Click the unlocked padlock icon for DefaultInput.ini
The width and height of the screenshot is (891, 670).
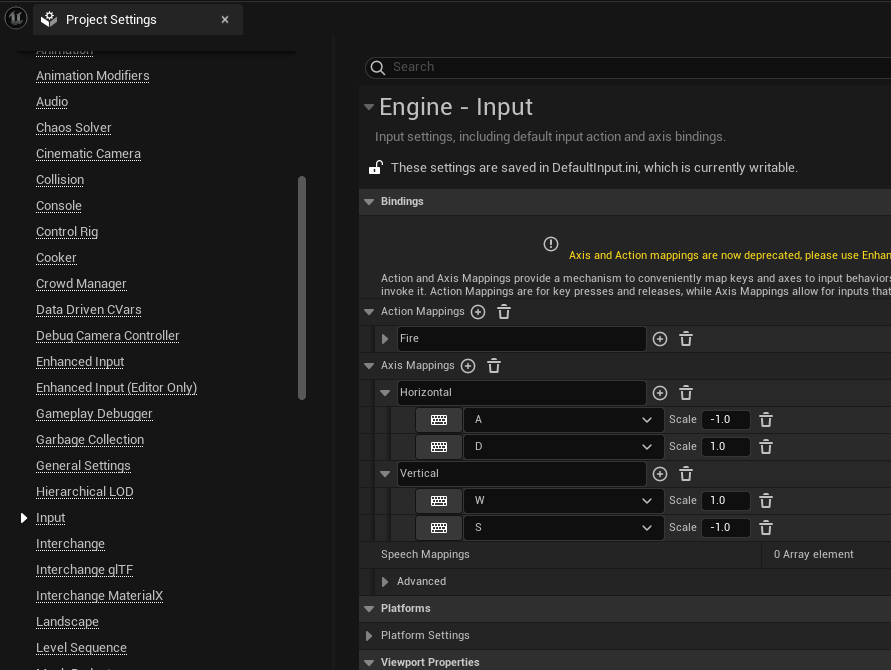click(x=376, y=167)
